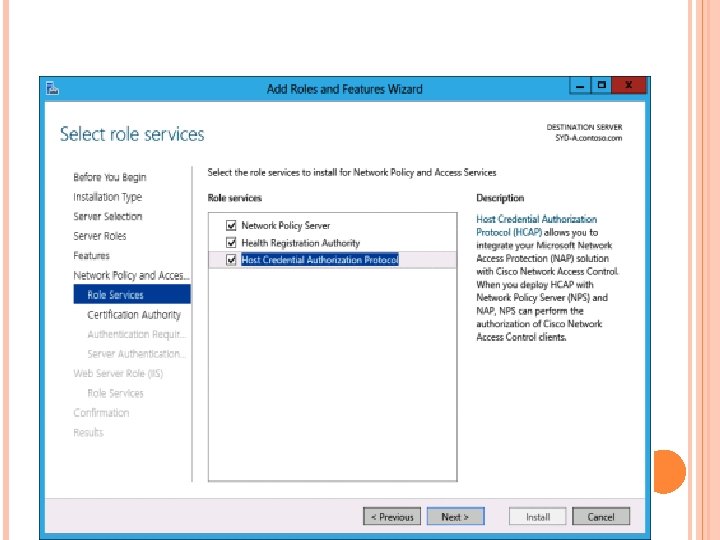Go to Before You Begin step
Image resolution: width=720 pixels, height=540 pixels.
click(110, 177)
